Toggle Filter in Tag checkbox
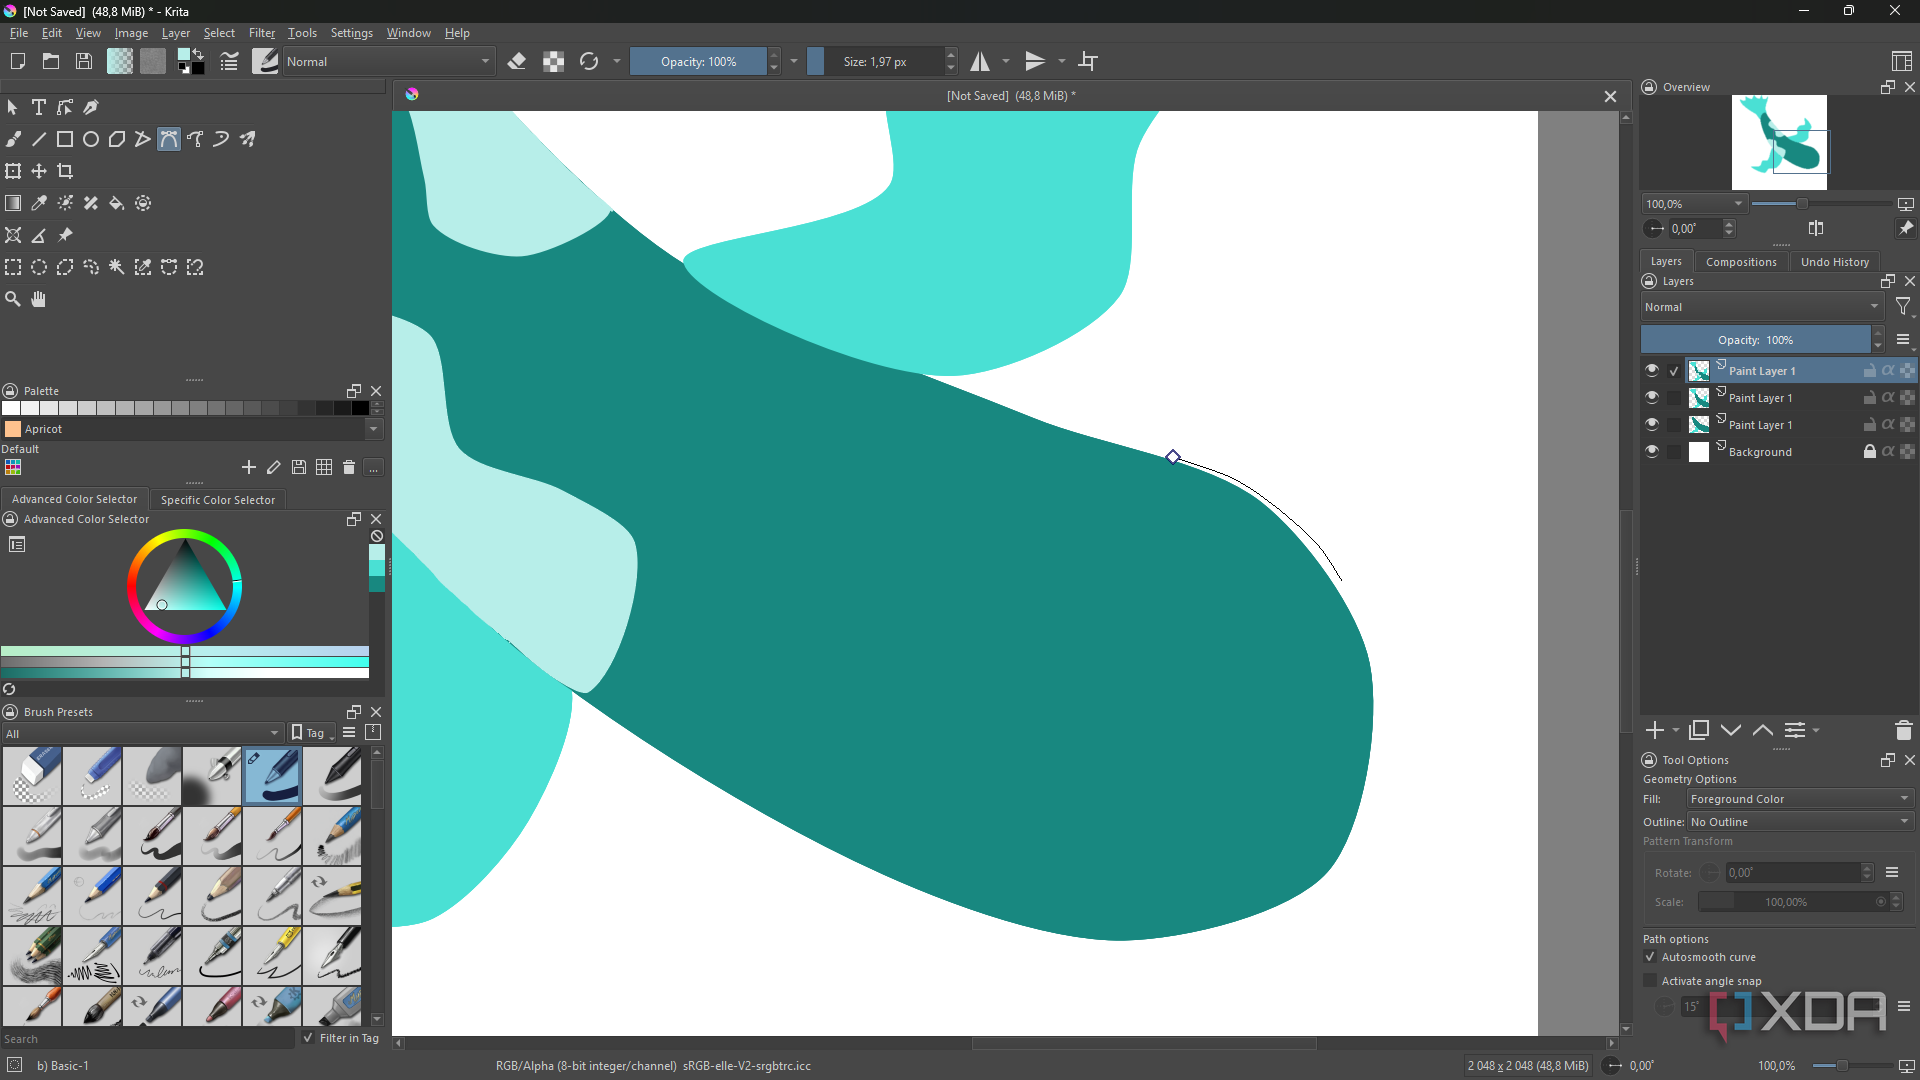This screenshot has width=1920, height=1080. click(308, 1038)
